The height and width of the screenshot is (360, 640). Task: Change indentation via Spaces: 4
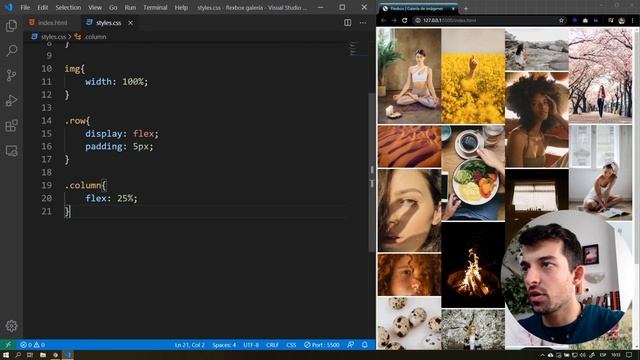(x=224, y=345)
